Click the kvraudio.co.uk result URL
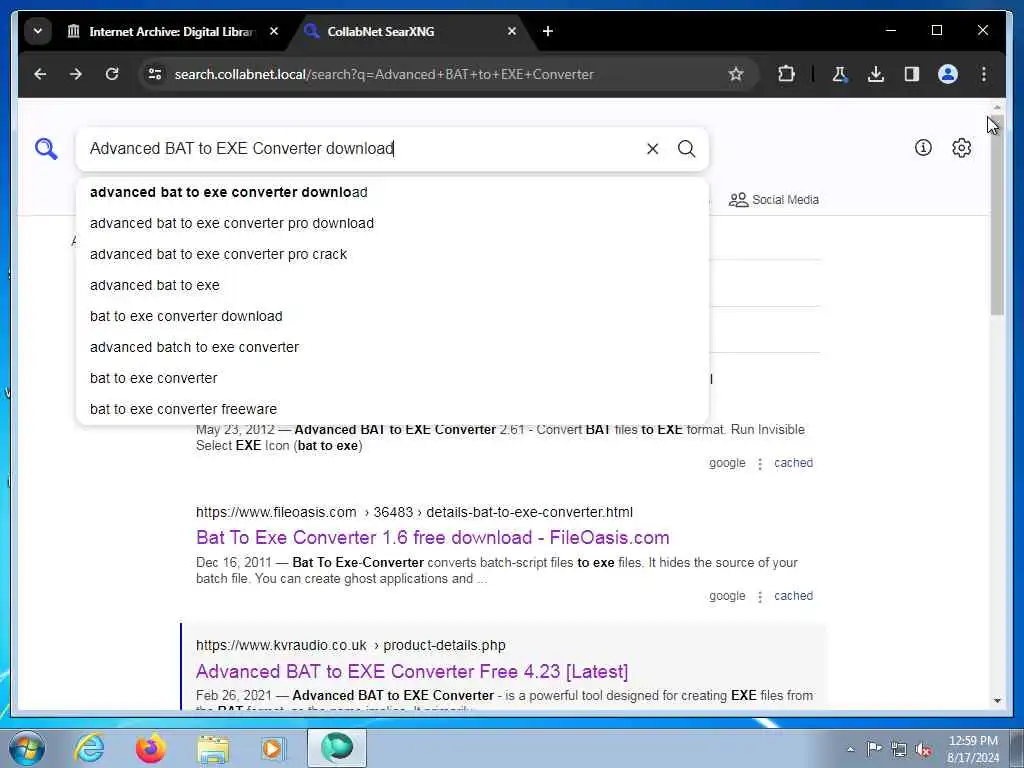1024x768 pixels. [351, 645]
